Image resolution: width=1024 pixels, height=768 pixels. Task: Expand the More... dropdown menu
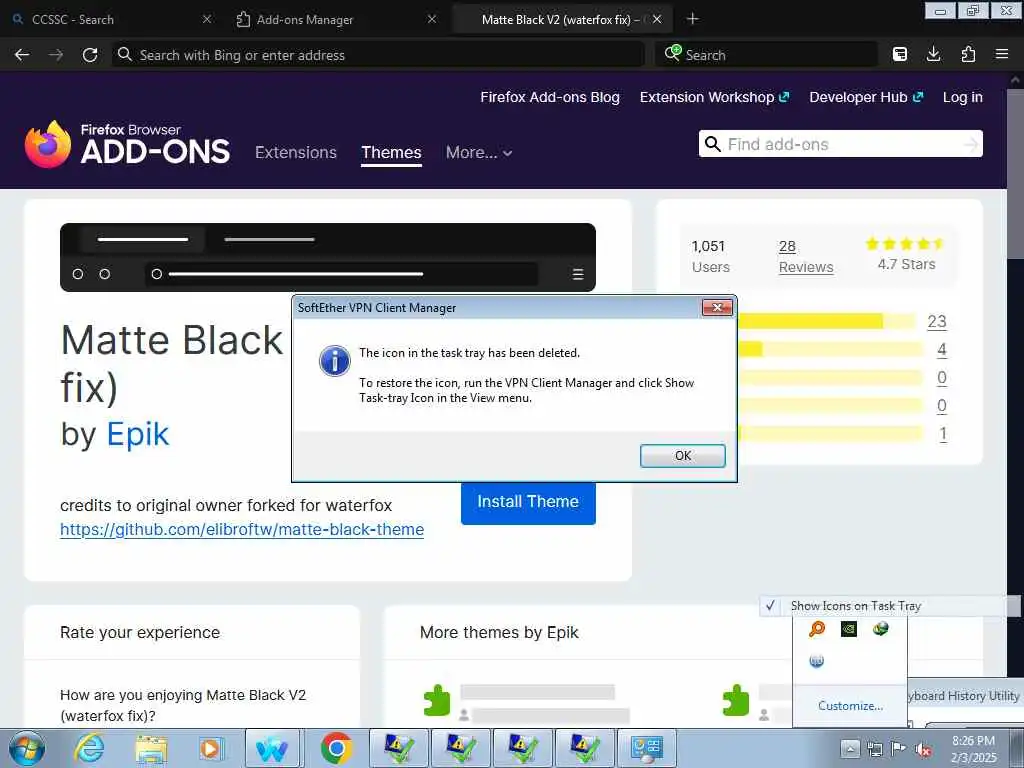coord(479,153)
